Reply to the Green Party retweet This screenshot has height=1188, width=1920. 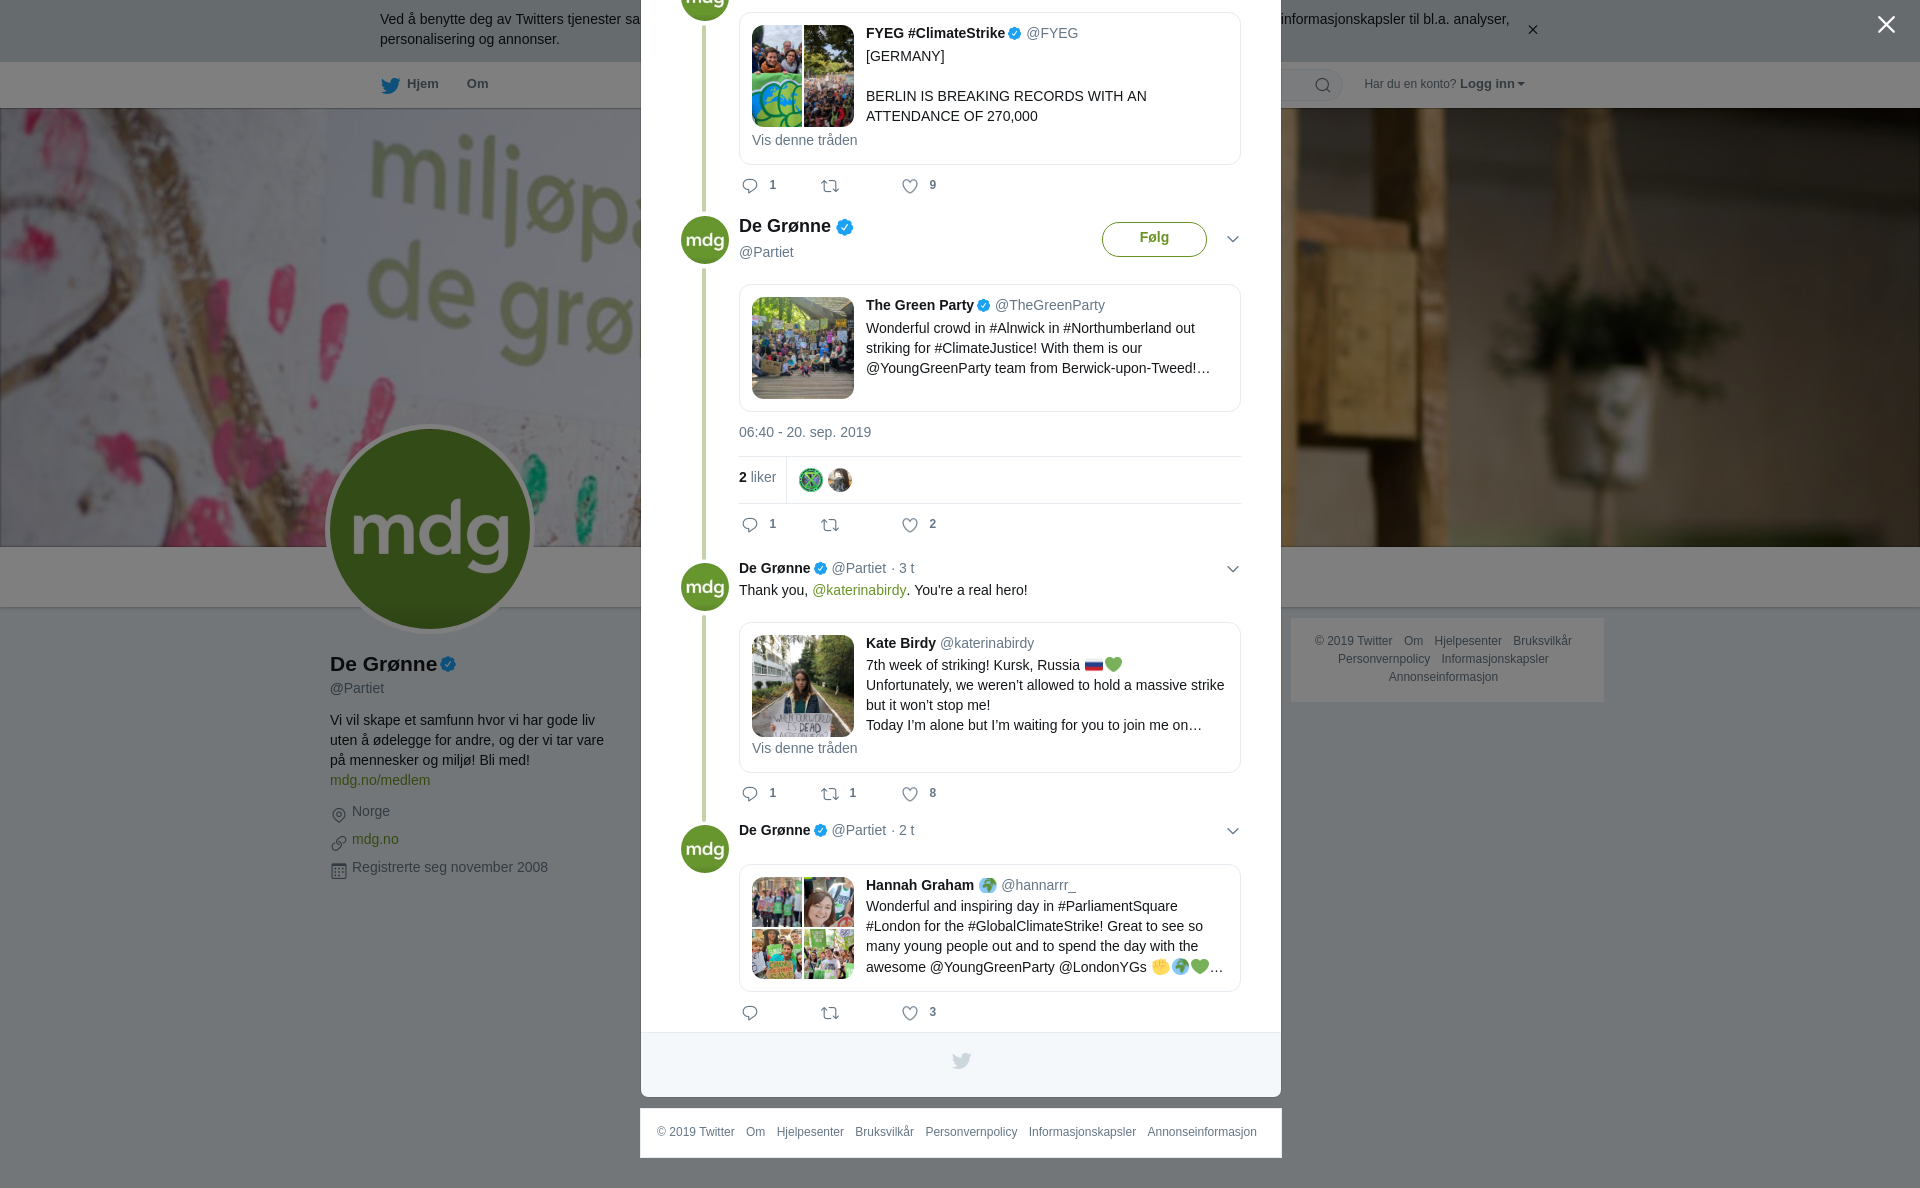750,525
